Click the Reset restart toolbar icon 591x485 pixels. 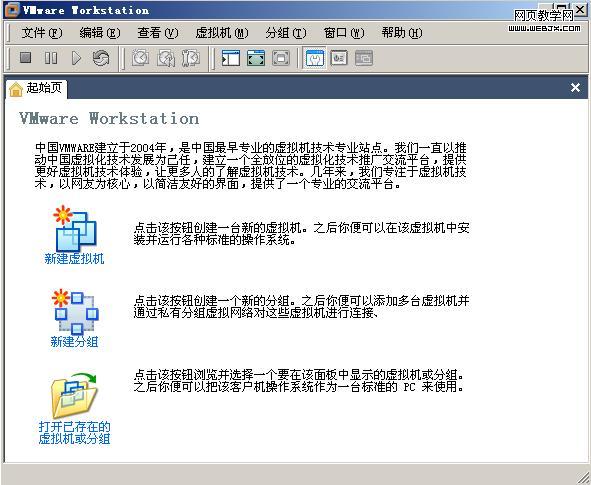[101, 58]
